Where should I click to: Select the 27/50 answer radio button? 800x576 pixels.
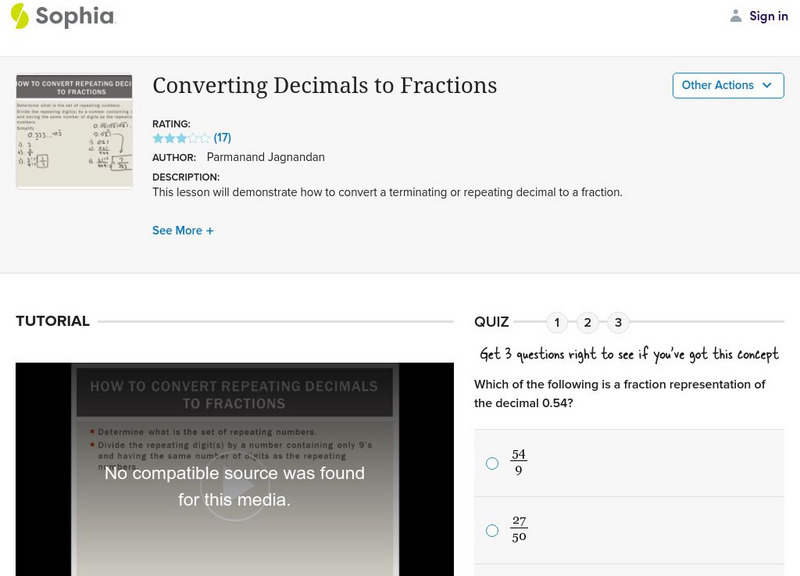point(492,530)
